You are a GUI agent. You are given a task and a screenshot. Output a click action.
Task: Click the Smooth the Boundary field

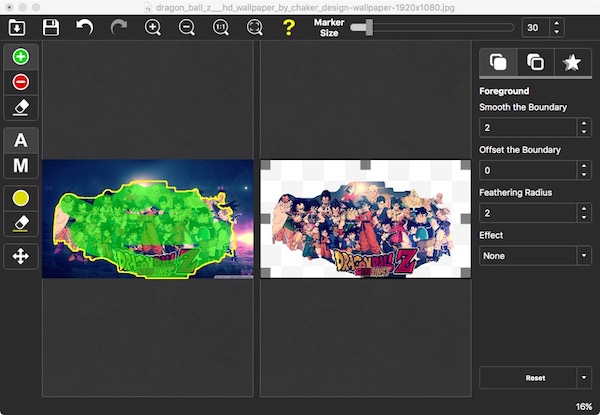tap(528, 127)
